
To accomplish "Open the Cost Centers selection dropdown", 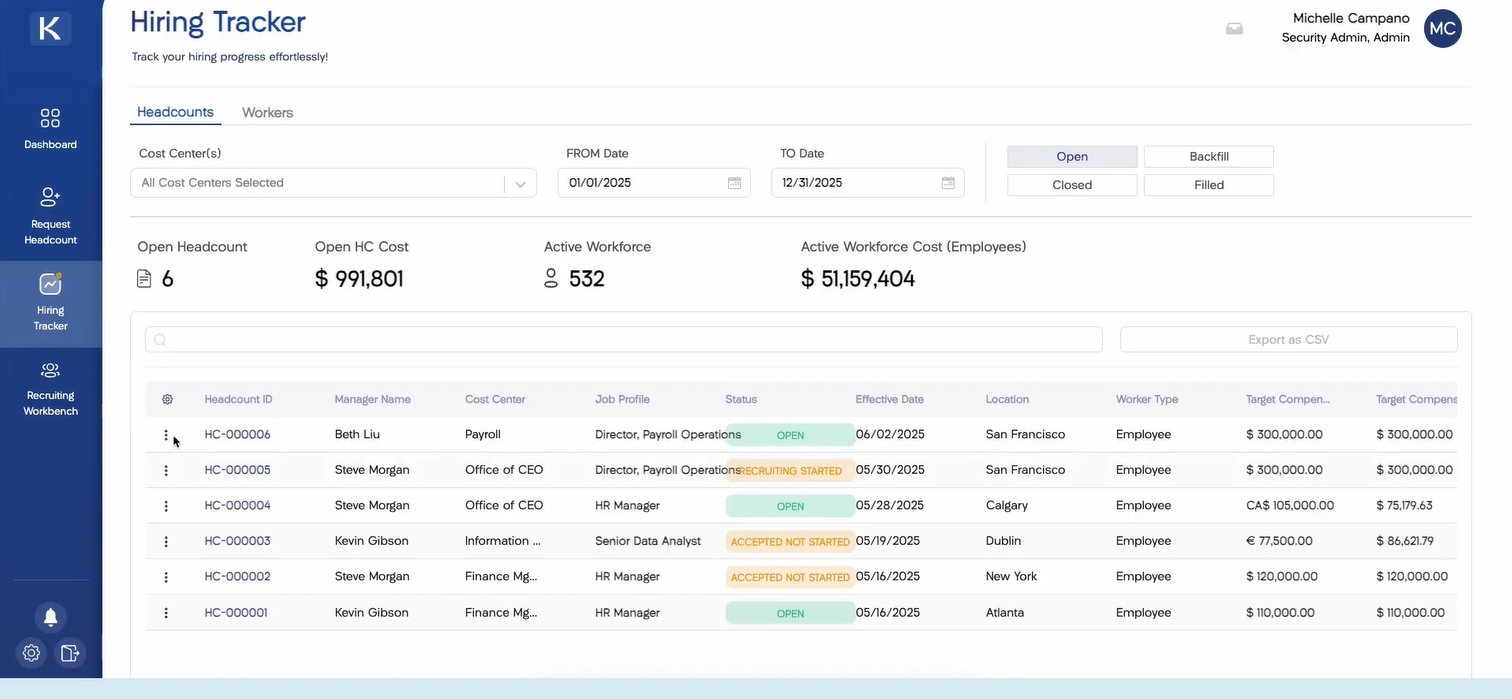I will (x=520, y=183).
